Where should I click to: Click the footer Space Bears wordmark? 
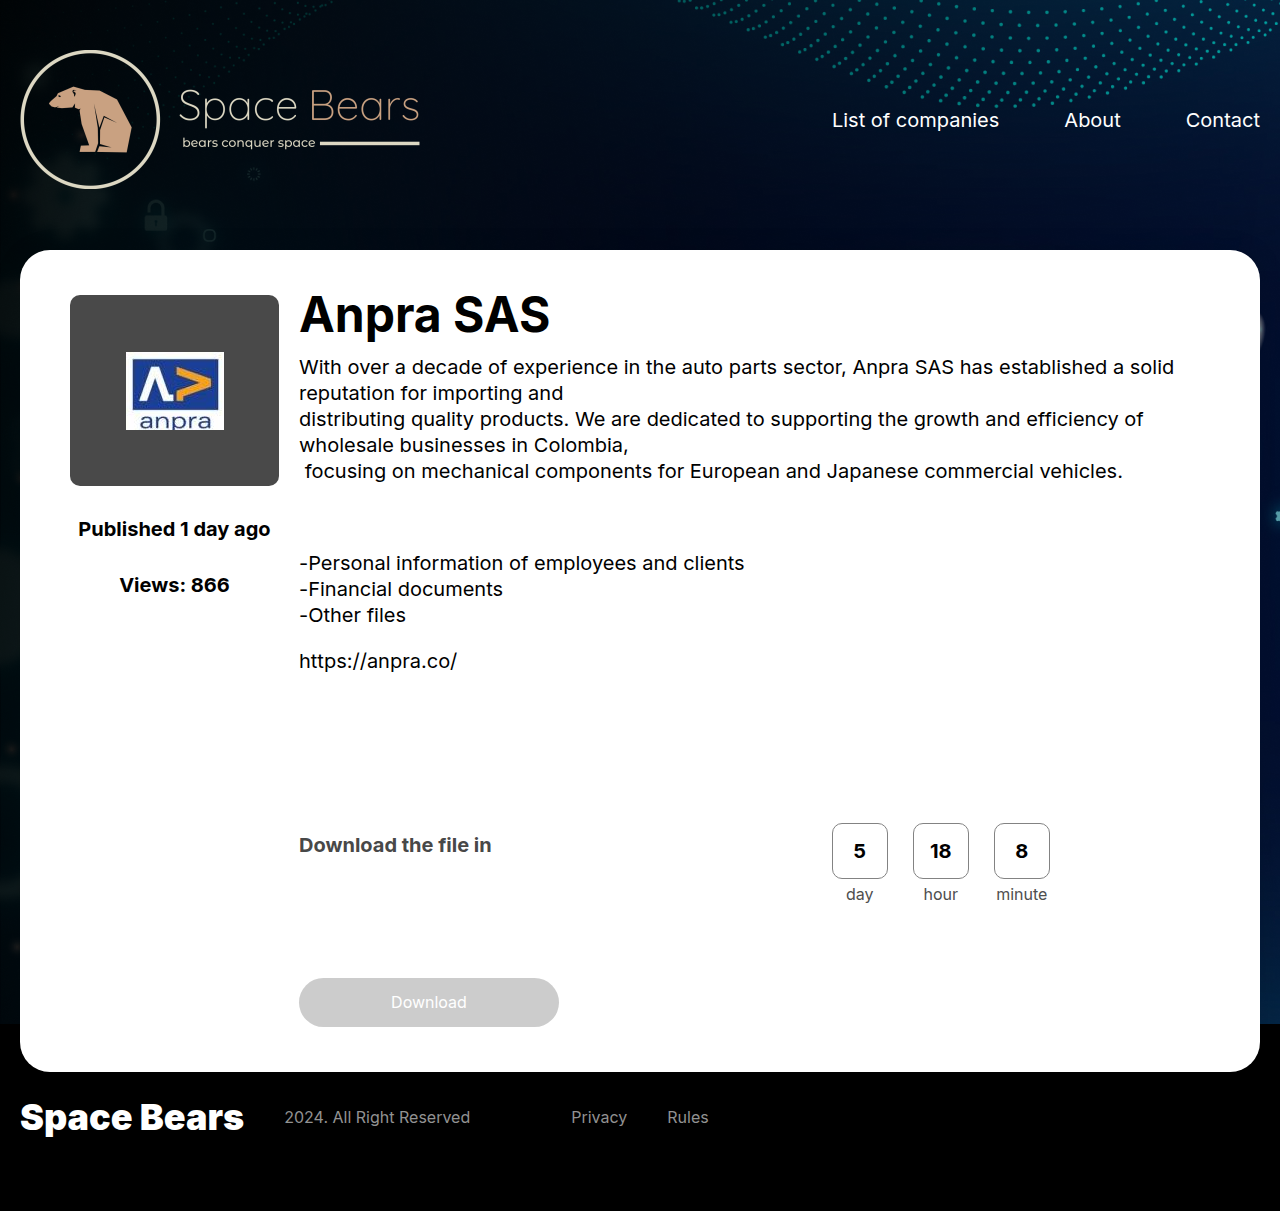coord(132,1117)
